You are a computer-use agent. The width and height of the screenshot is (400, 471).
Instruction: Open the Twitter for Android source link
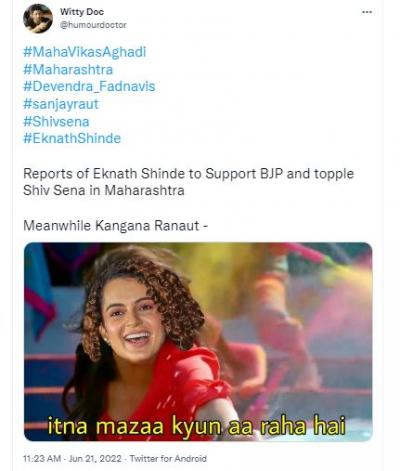coord(168,459)
